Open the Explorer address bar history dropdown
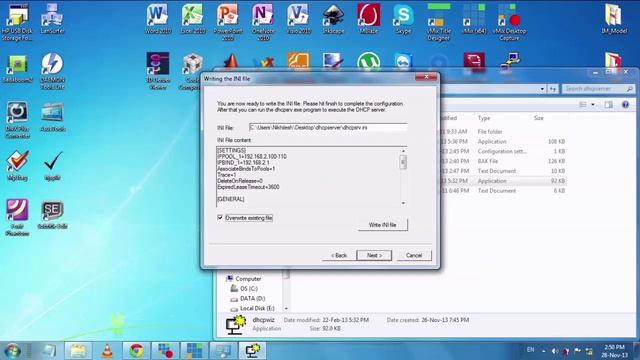Viewport: 640px width, 360px height. [542, 89]
